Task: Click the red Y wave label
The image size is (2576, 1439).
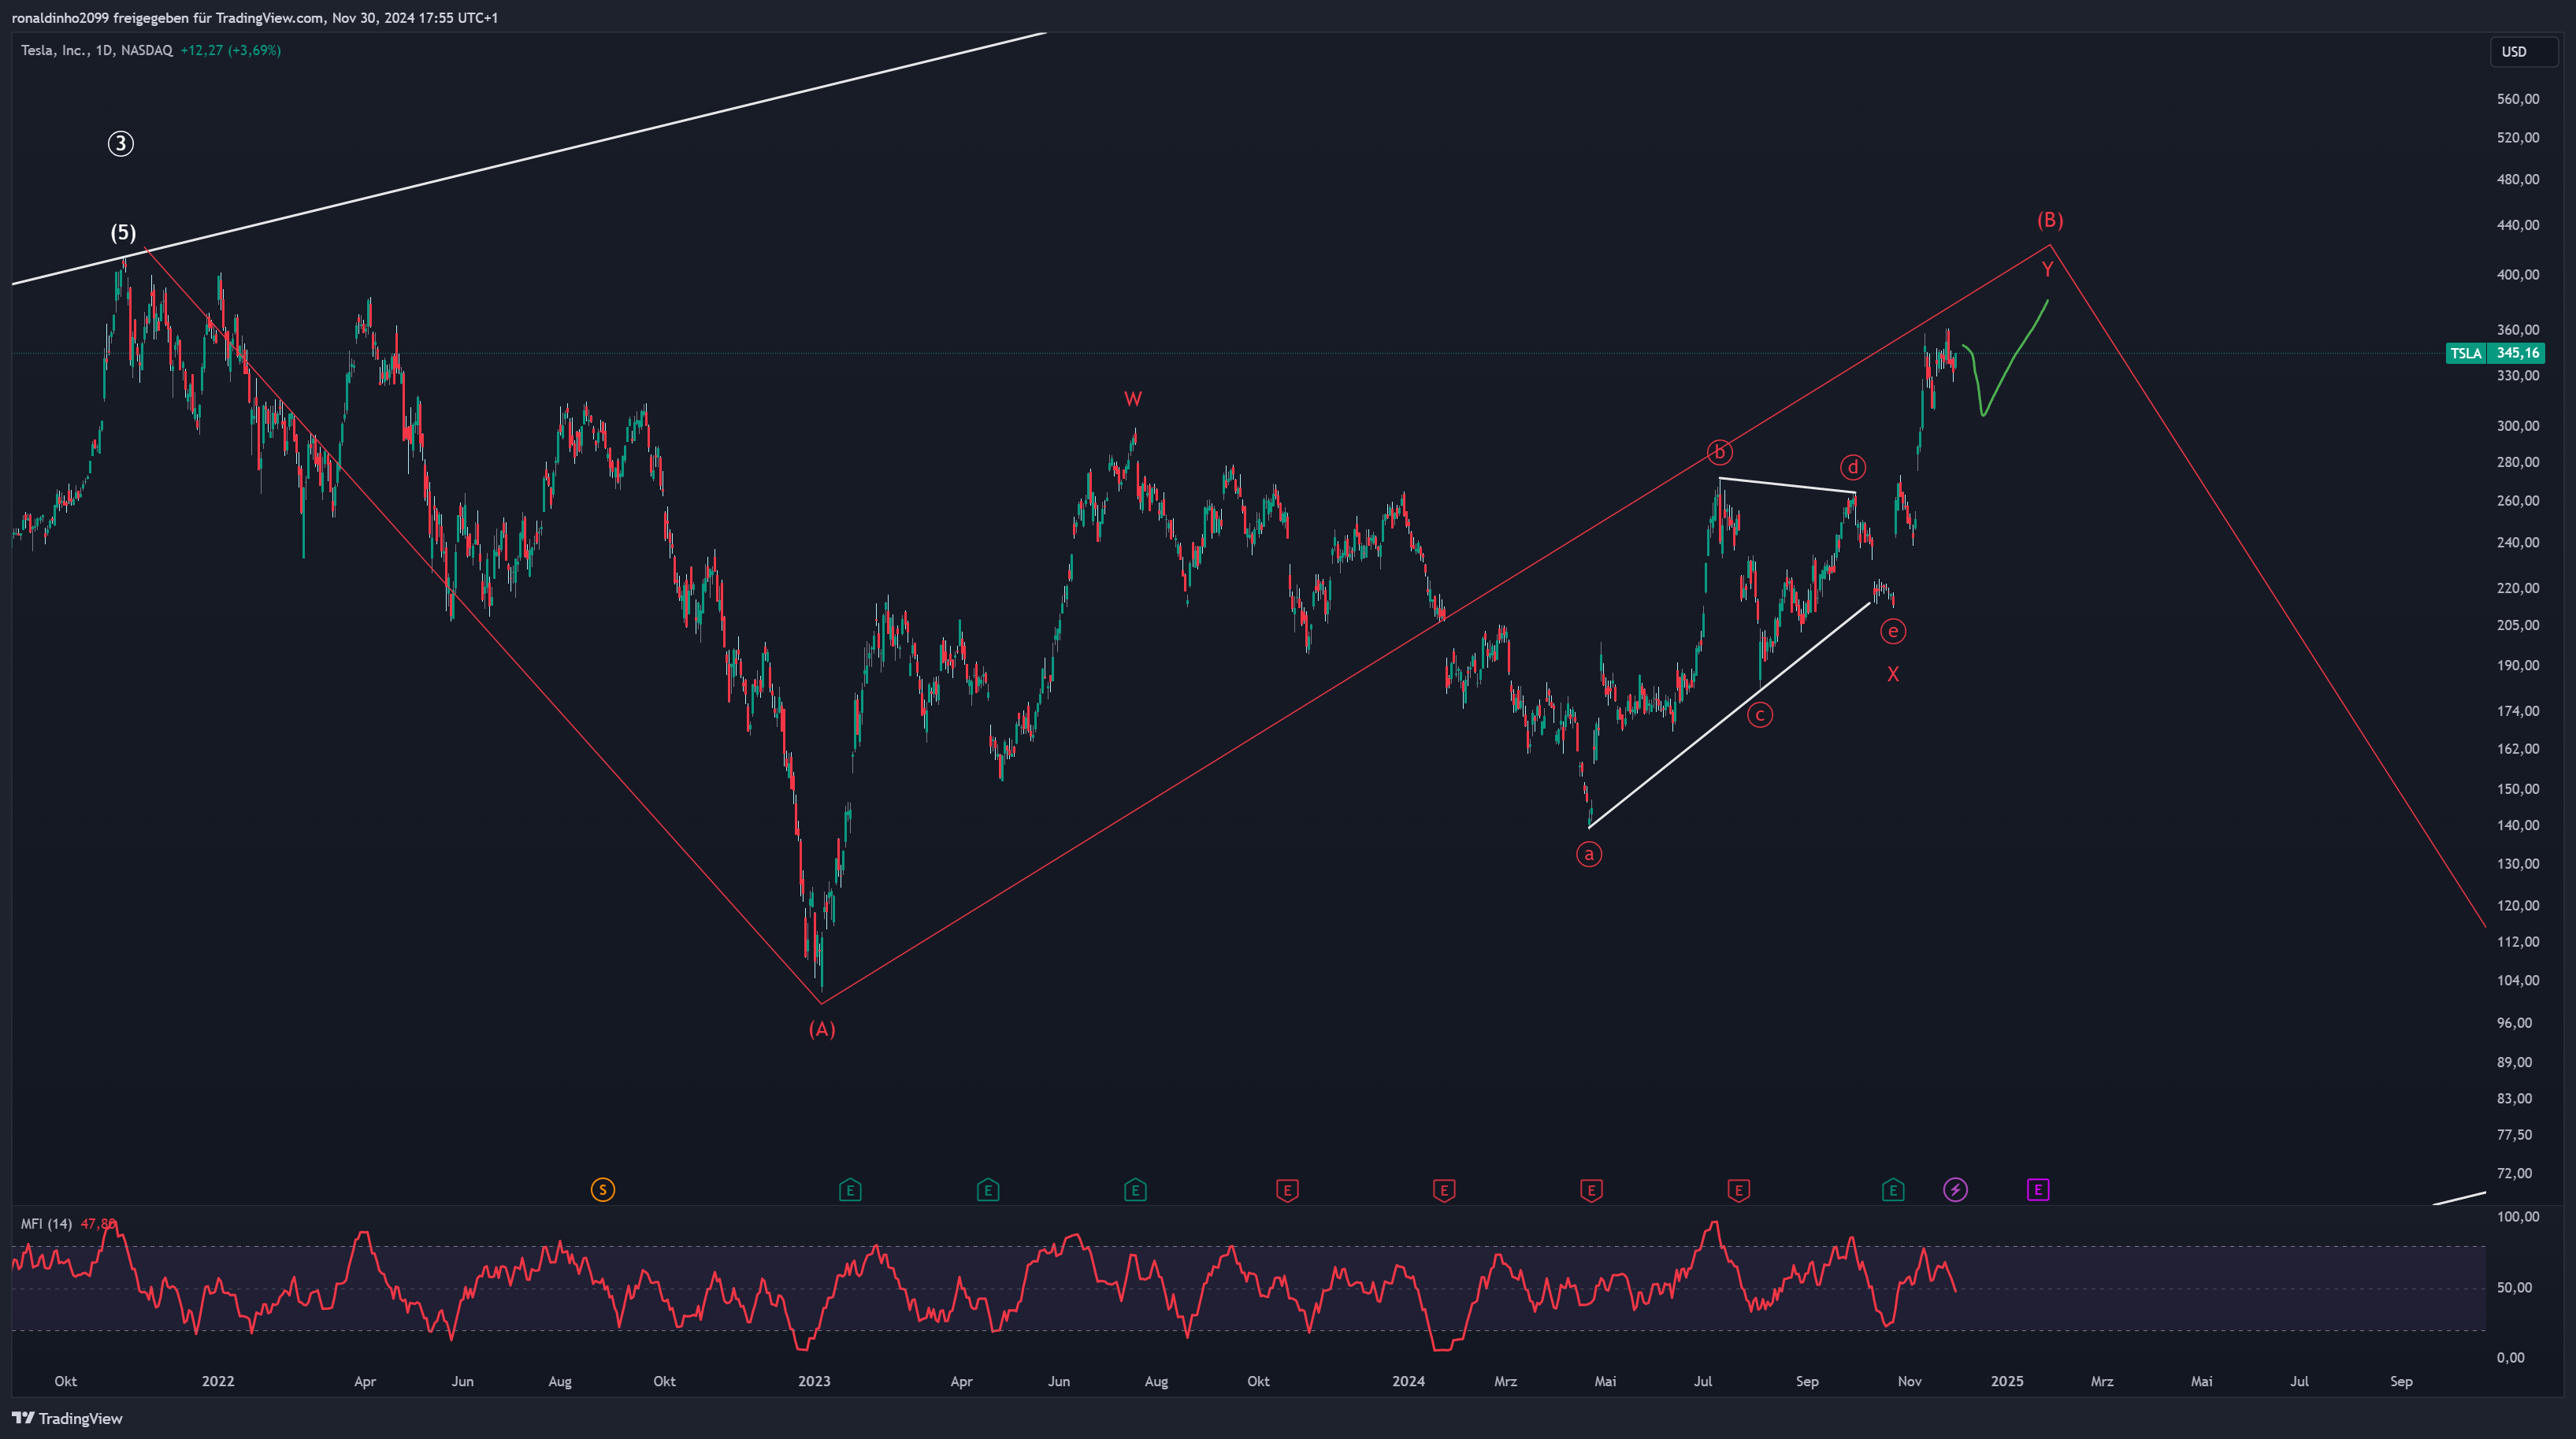Action: [x=2047, y=269]
